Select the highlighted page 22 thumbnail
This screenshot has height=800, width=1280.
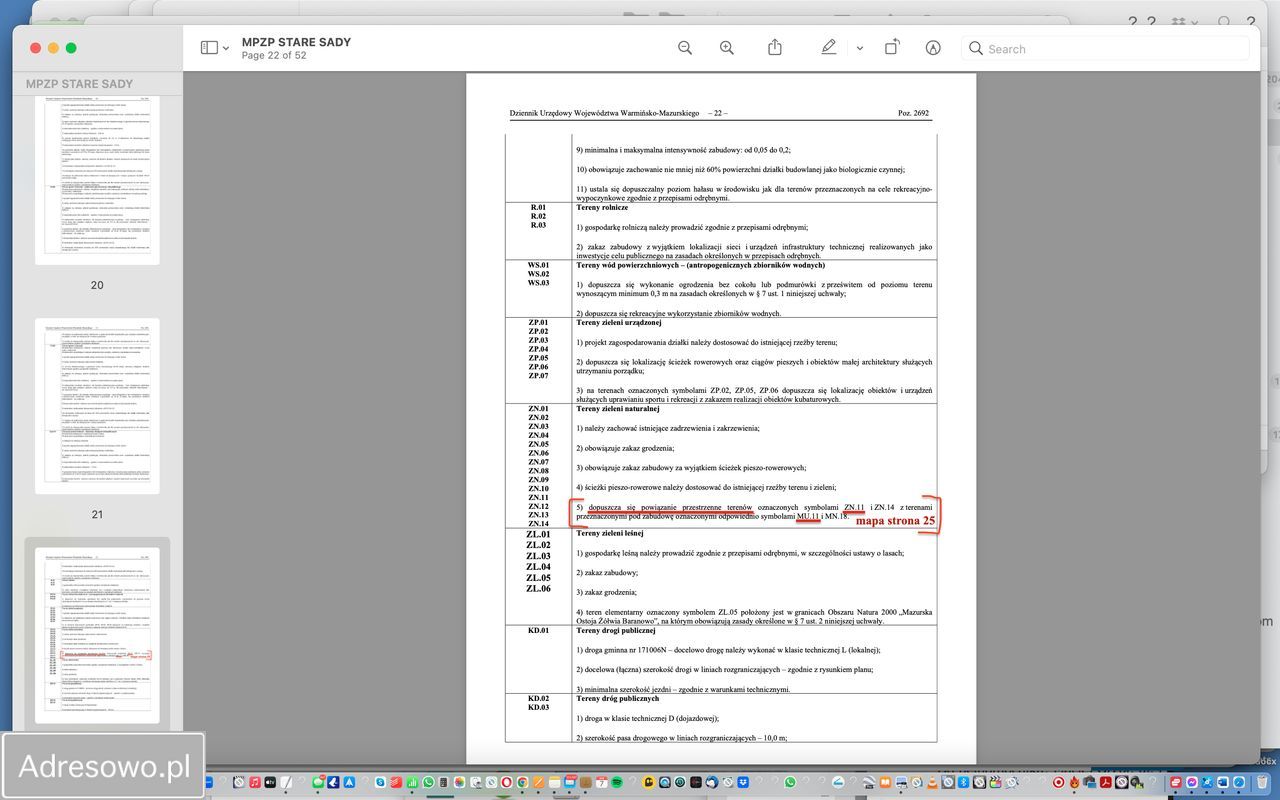pos(97,635)
